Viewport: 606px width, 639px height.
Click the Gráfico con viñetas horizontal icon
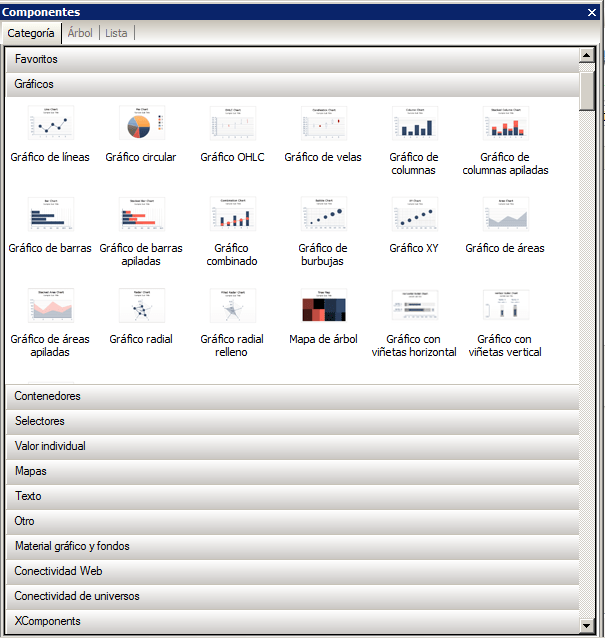[x=414, y=306]
